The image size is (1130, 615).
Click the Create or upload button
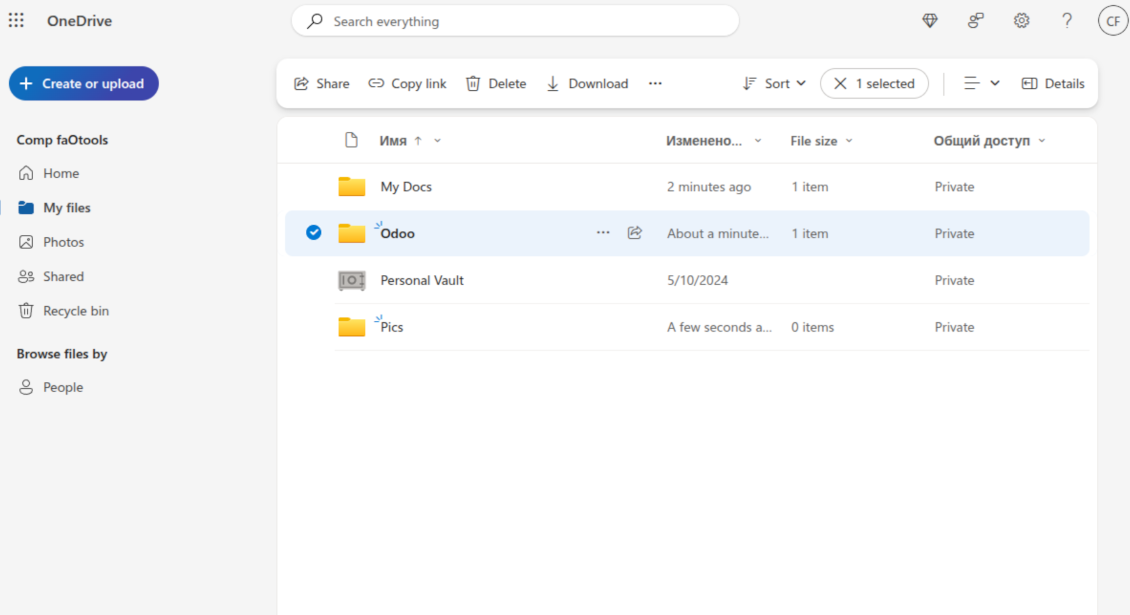pyautogui.click(x=84, y=84)
